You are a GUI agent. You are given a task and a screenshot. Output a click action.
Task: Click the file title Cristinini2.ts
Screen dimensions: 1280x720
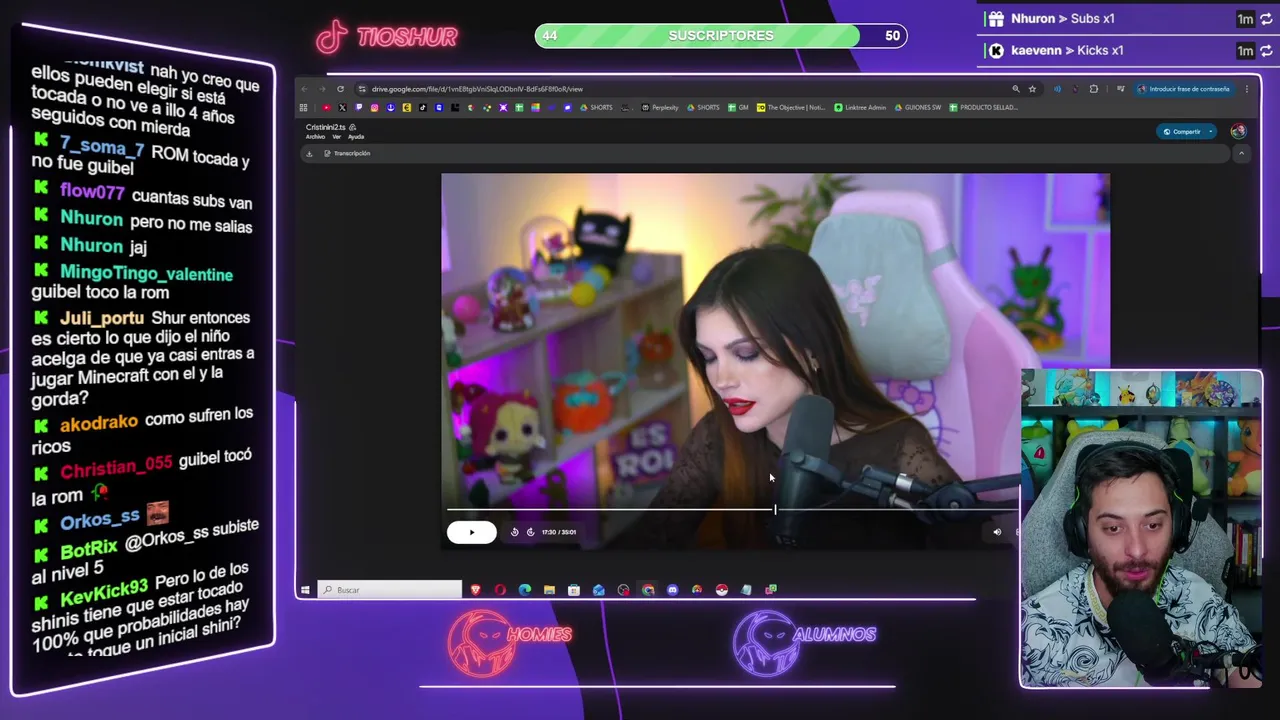click(x=326, y=127)
